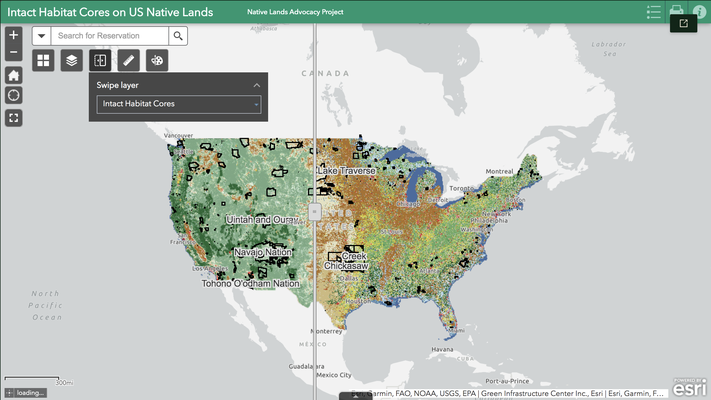Click the print icon in header
The image size is (711, 400).
[x=677, y=12]
